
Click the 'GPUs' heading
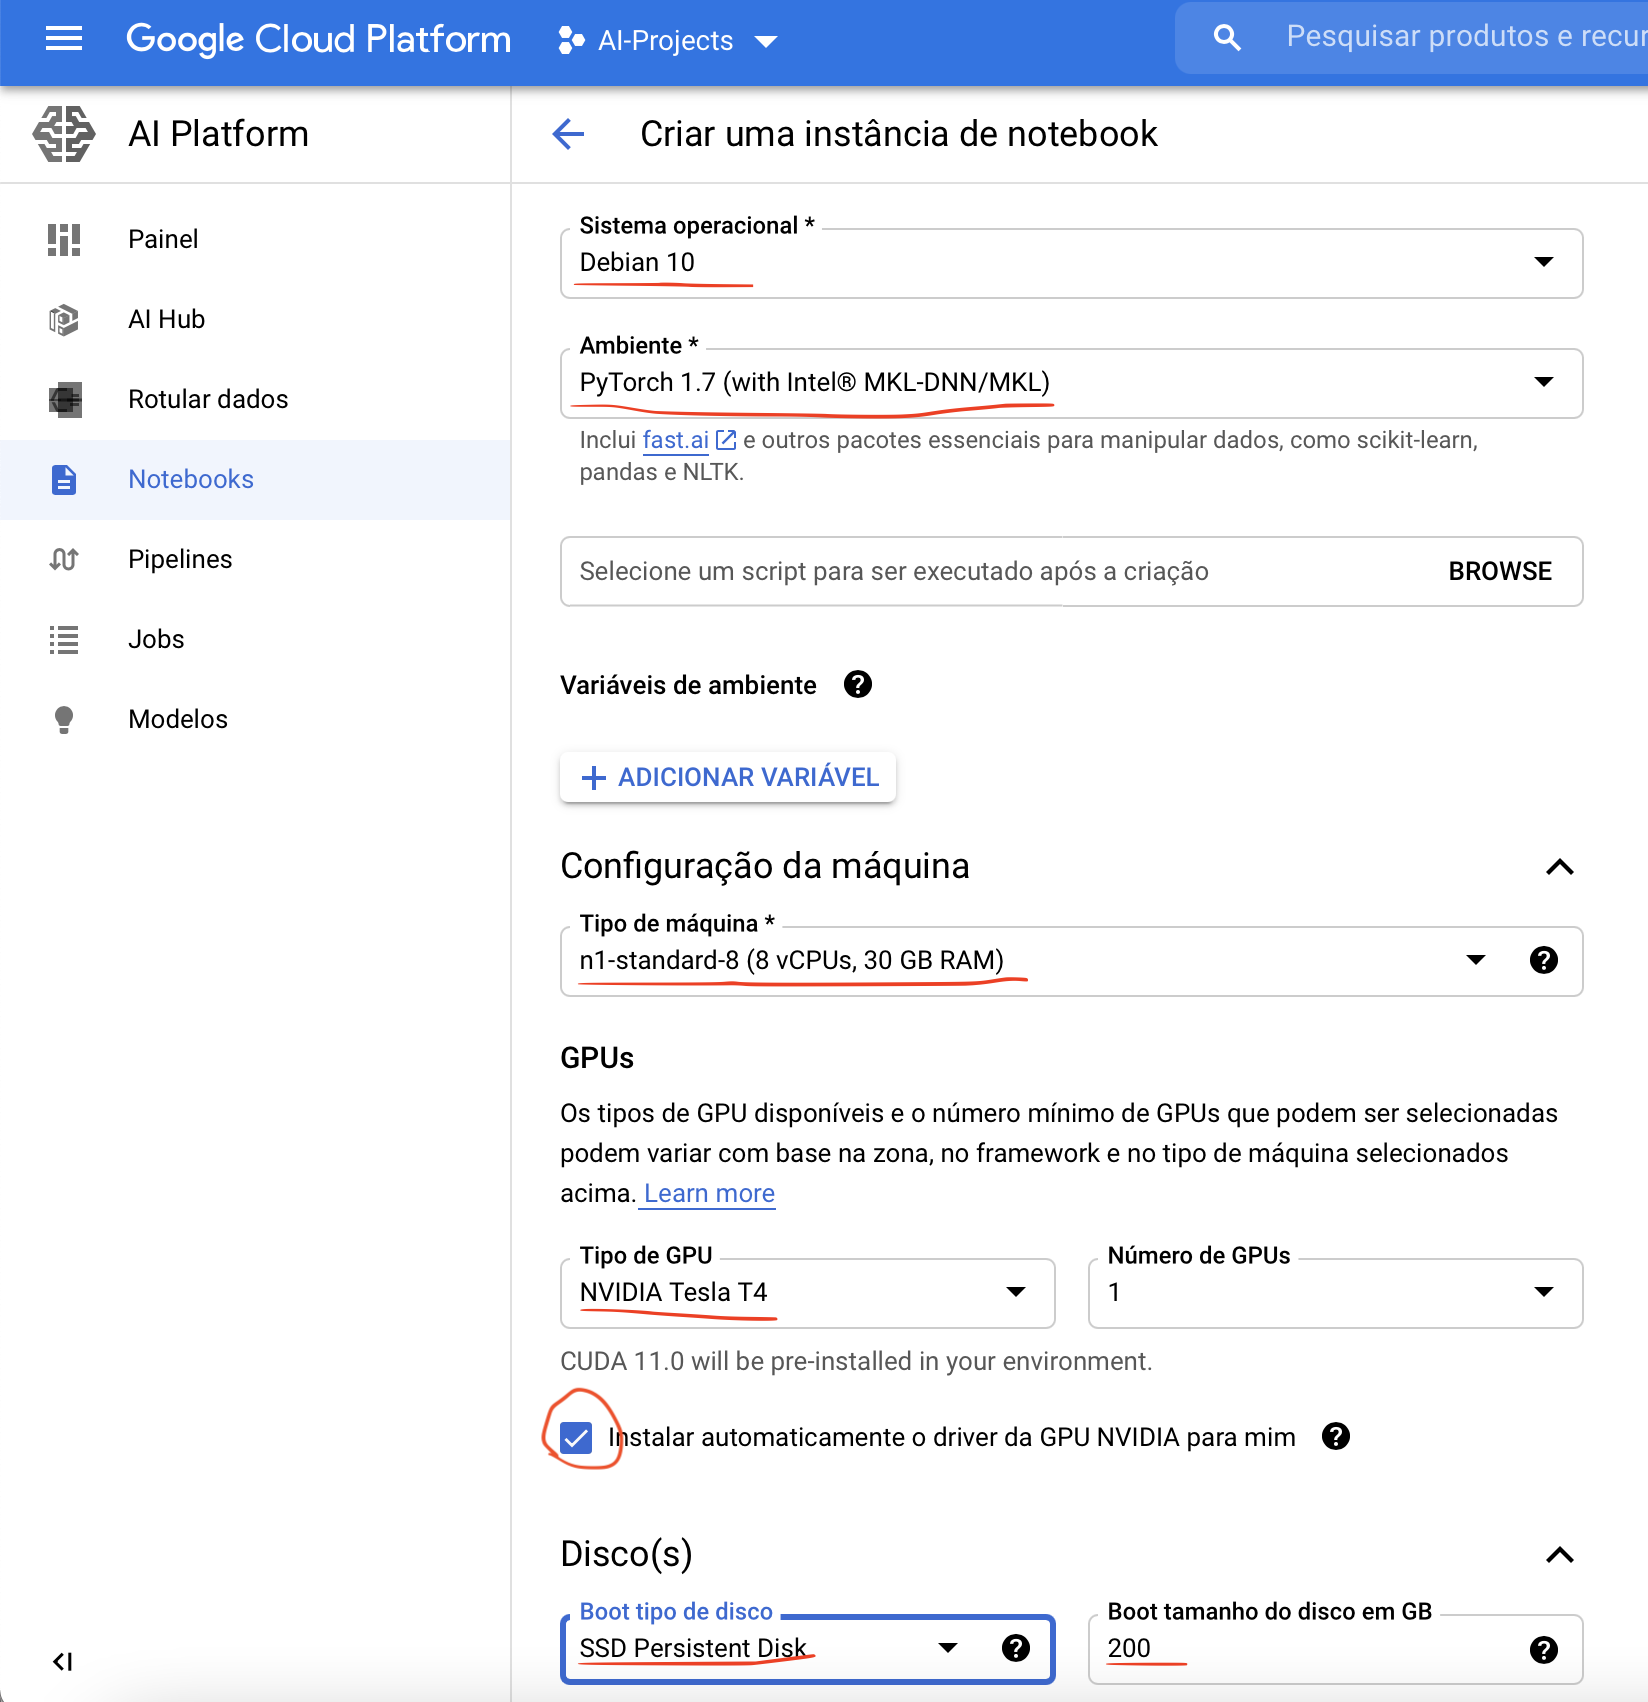coord(597,1058)
